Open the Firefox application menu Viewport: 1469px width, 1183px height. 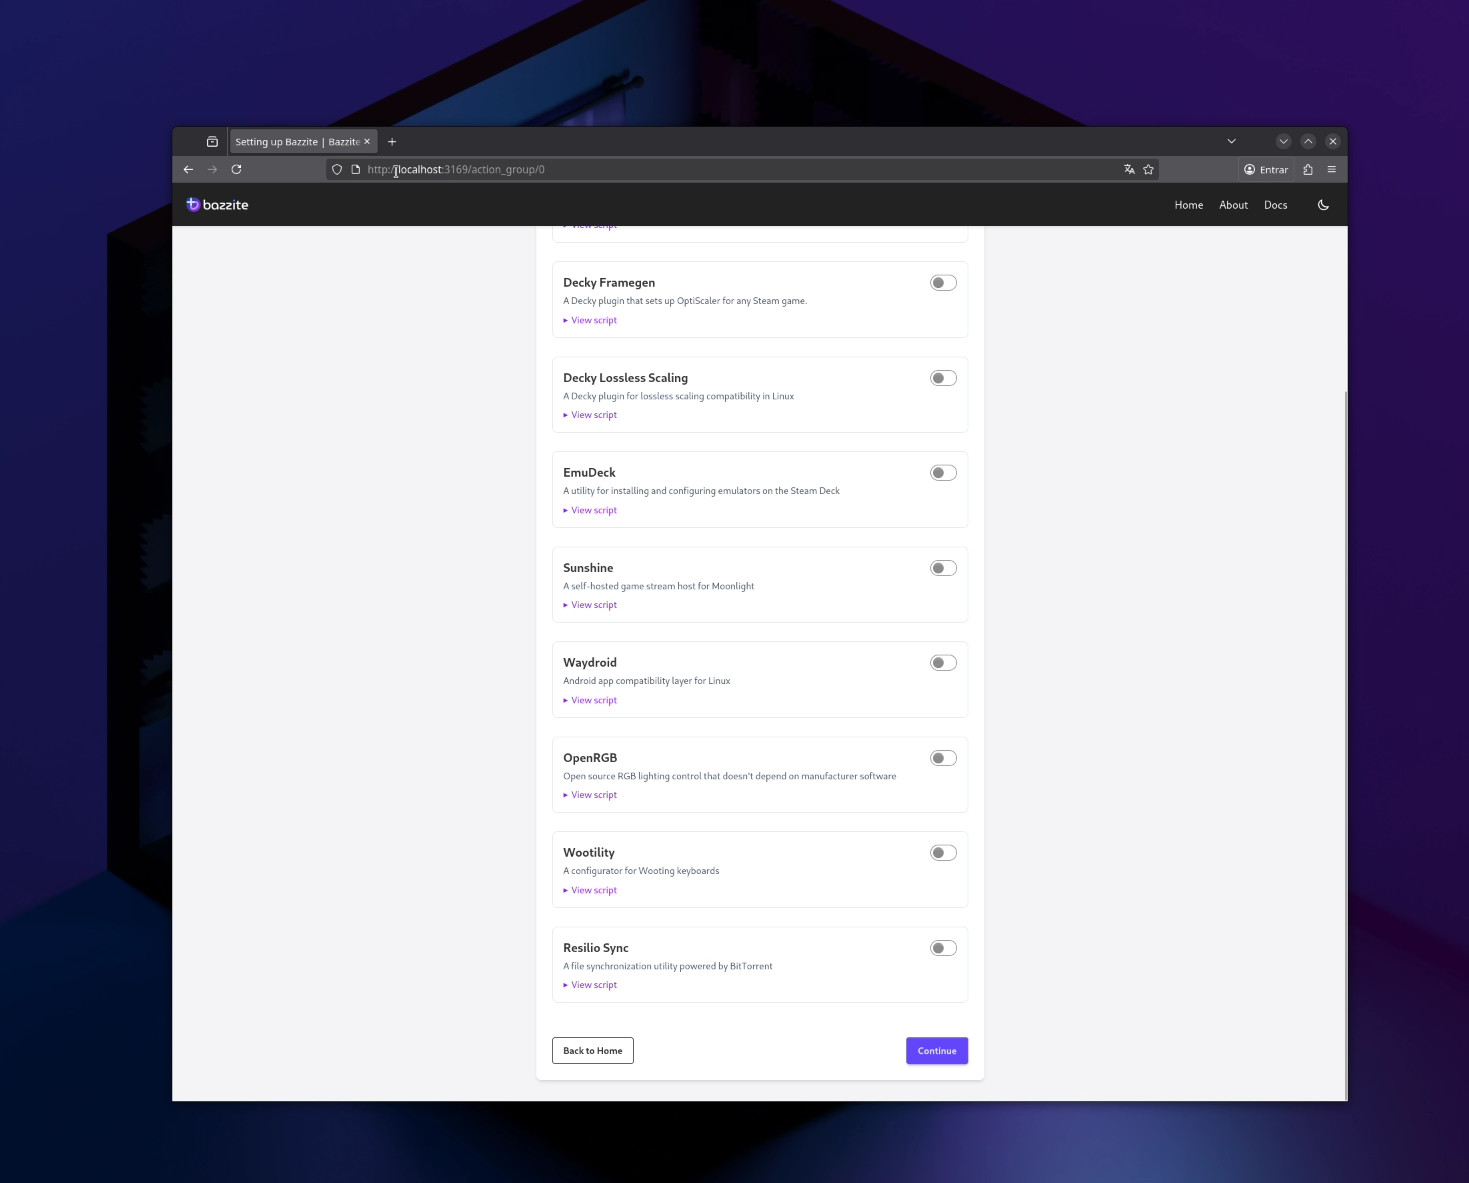1331,169
